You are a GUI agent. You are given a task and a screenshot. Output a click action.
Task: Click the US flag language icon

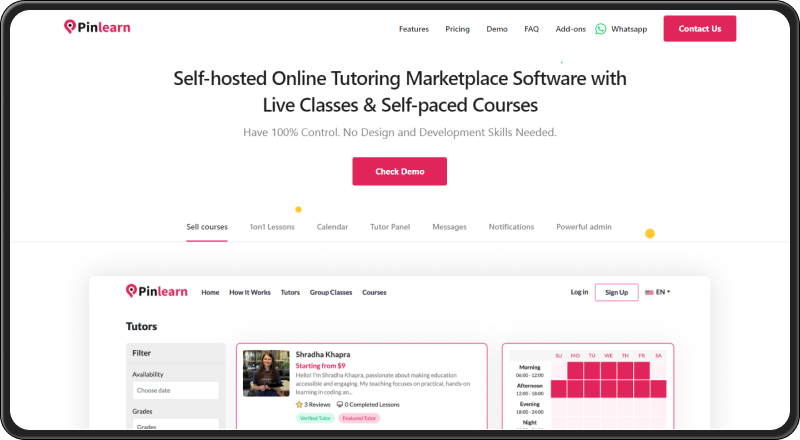[649, 292]
